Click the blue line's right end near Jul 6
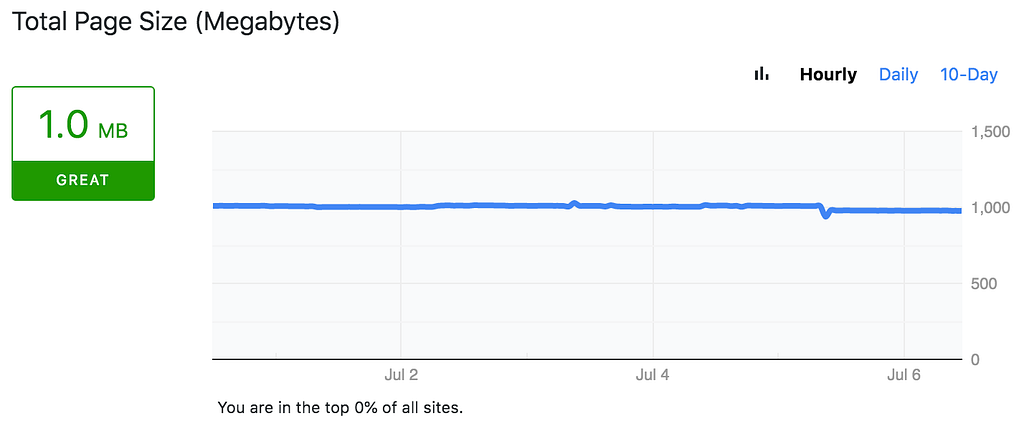The image size is (1024, 429). tap(955, 210)
